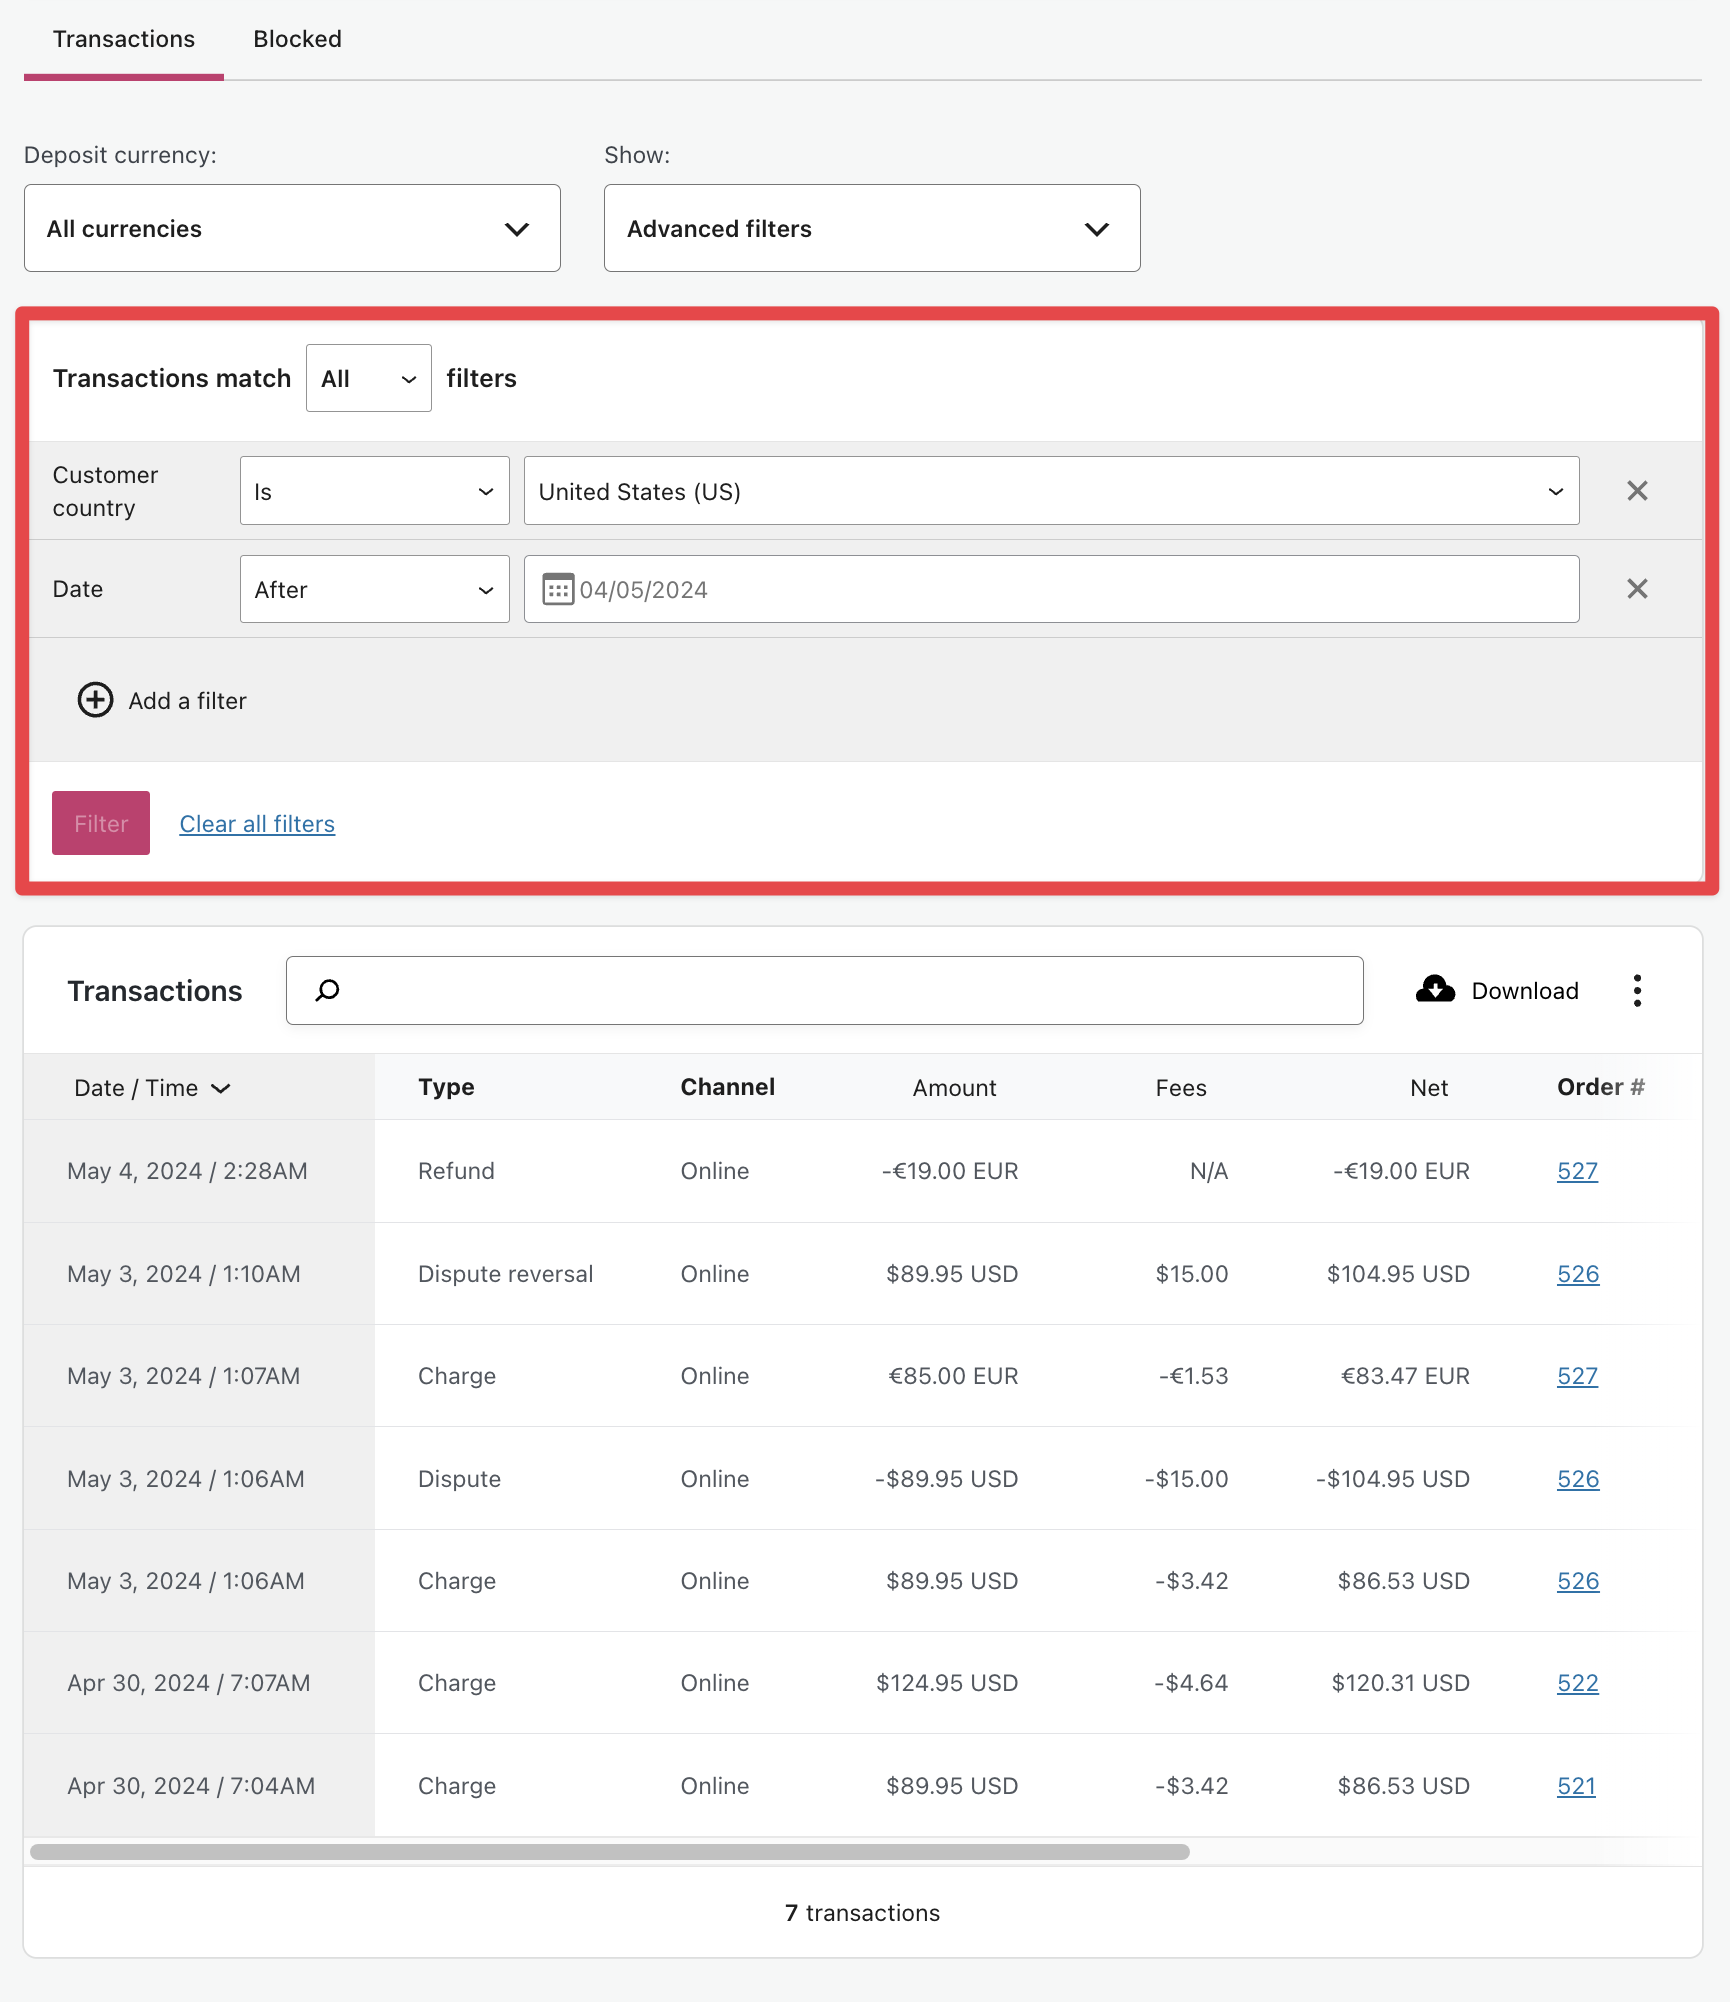
Task: Open order 527 from the Refund row
Action: pos(1577,1170)
